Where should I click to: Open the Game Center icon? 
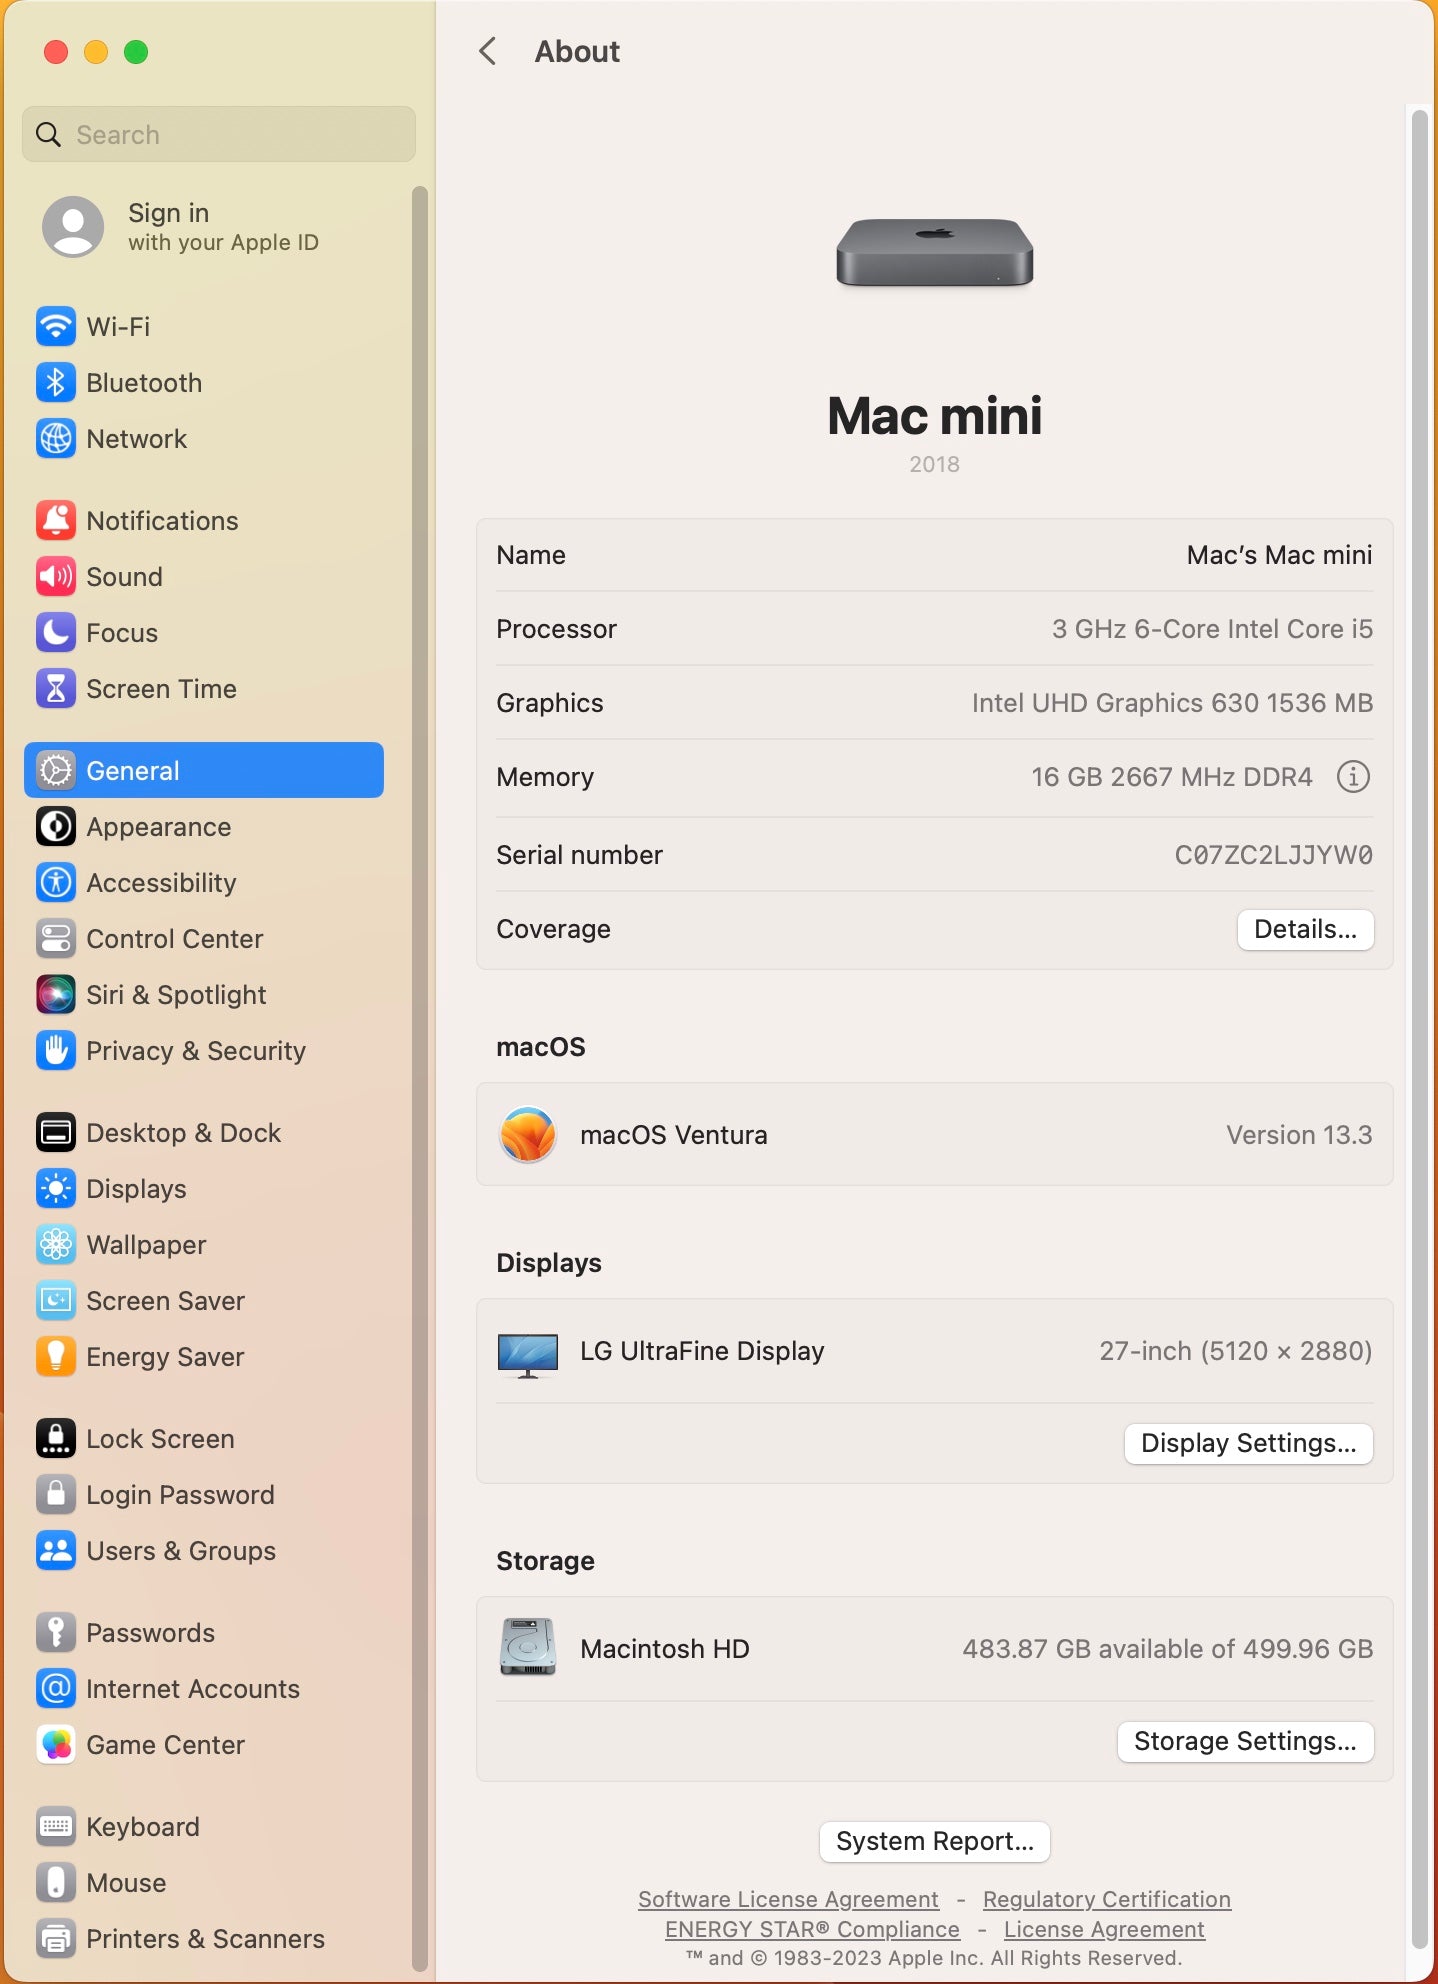56,1745
